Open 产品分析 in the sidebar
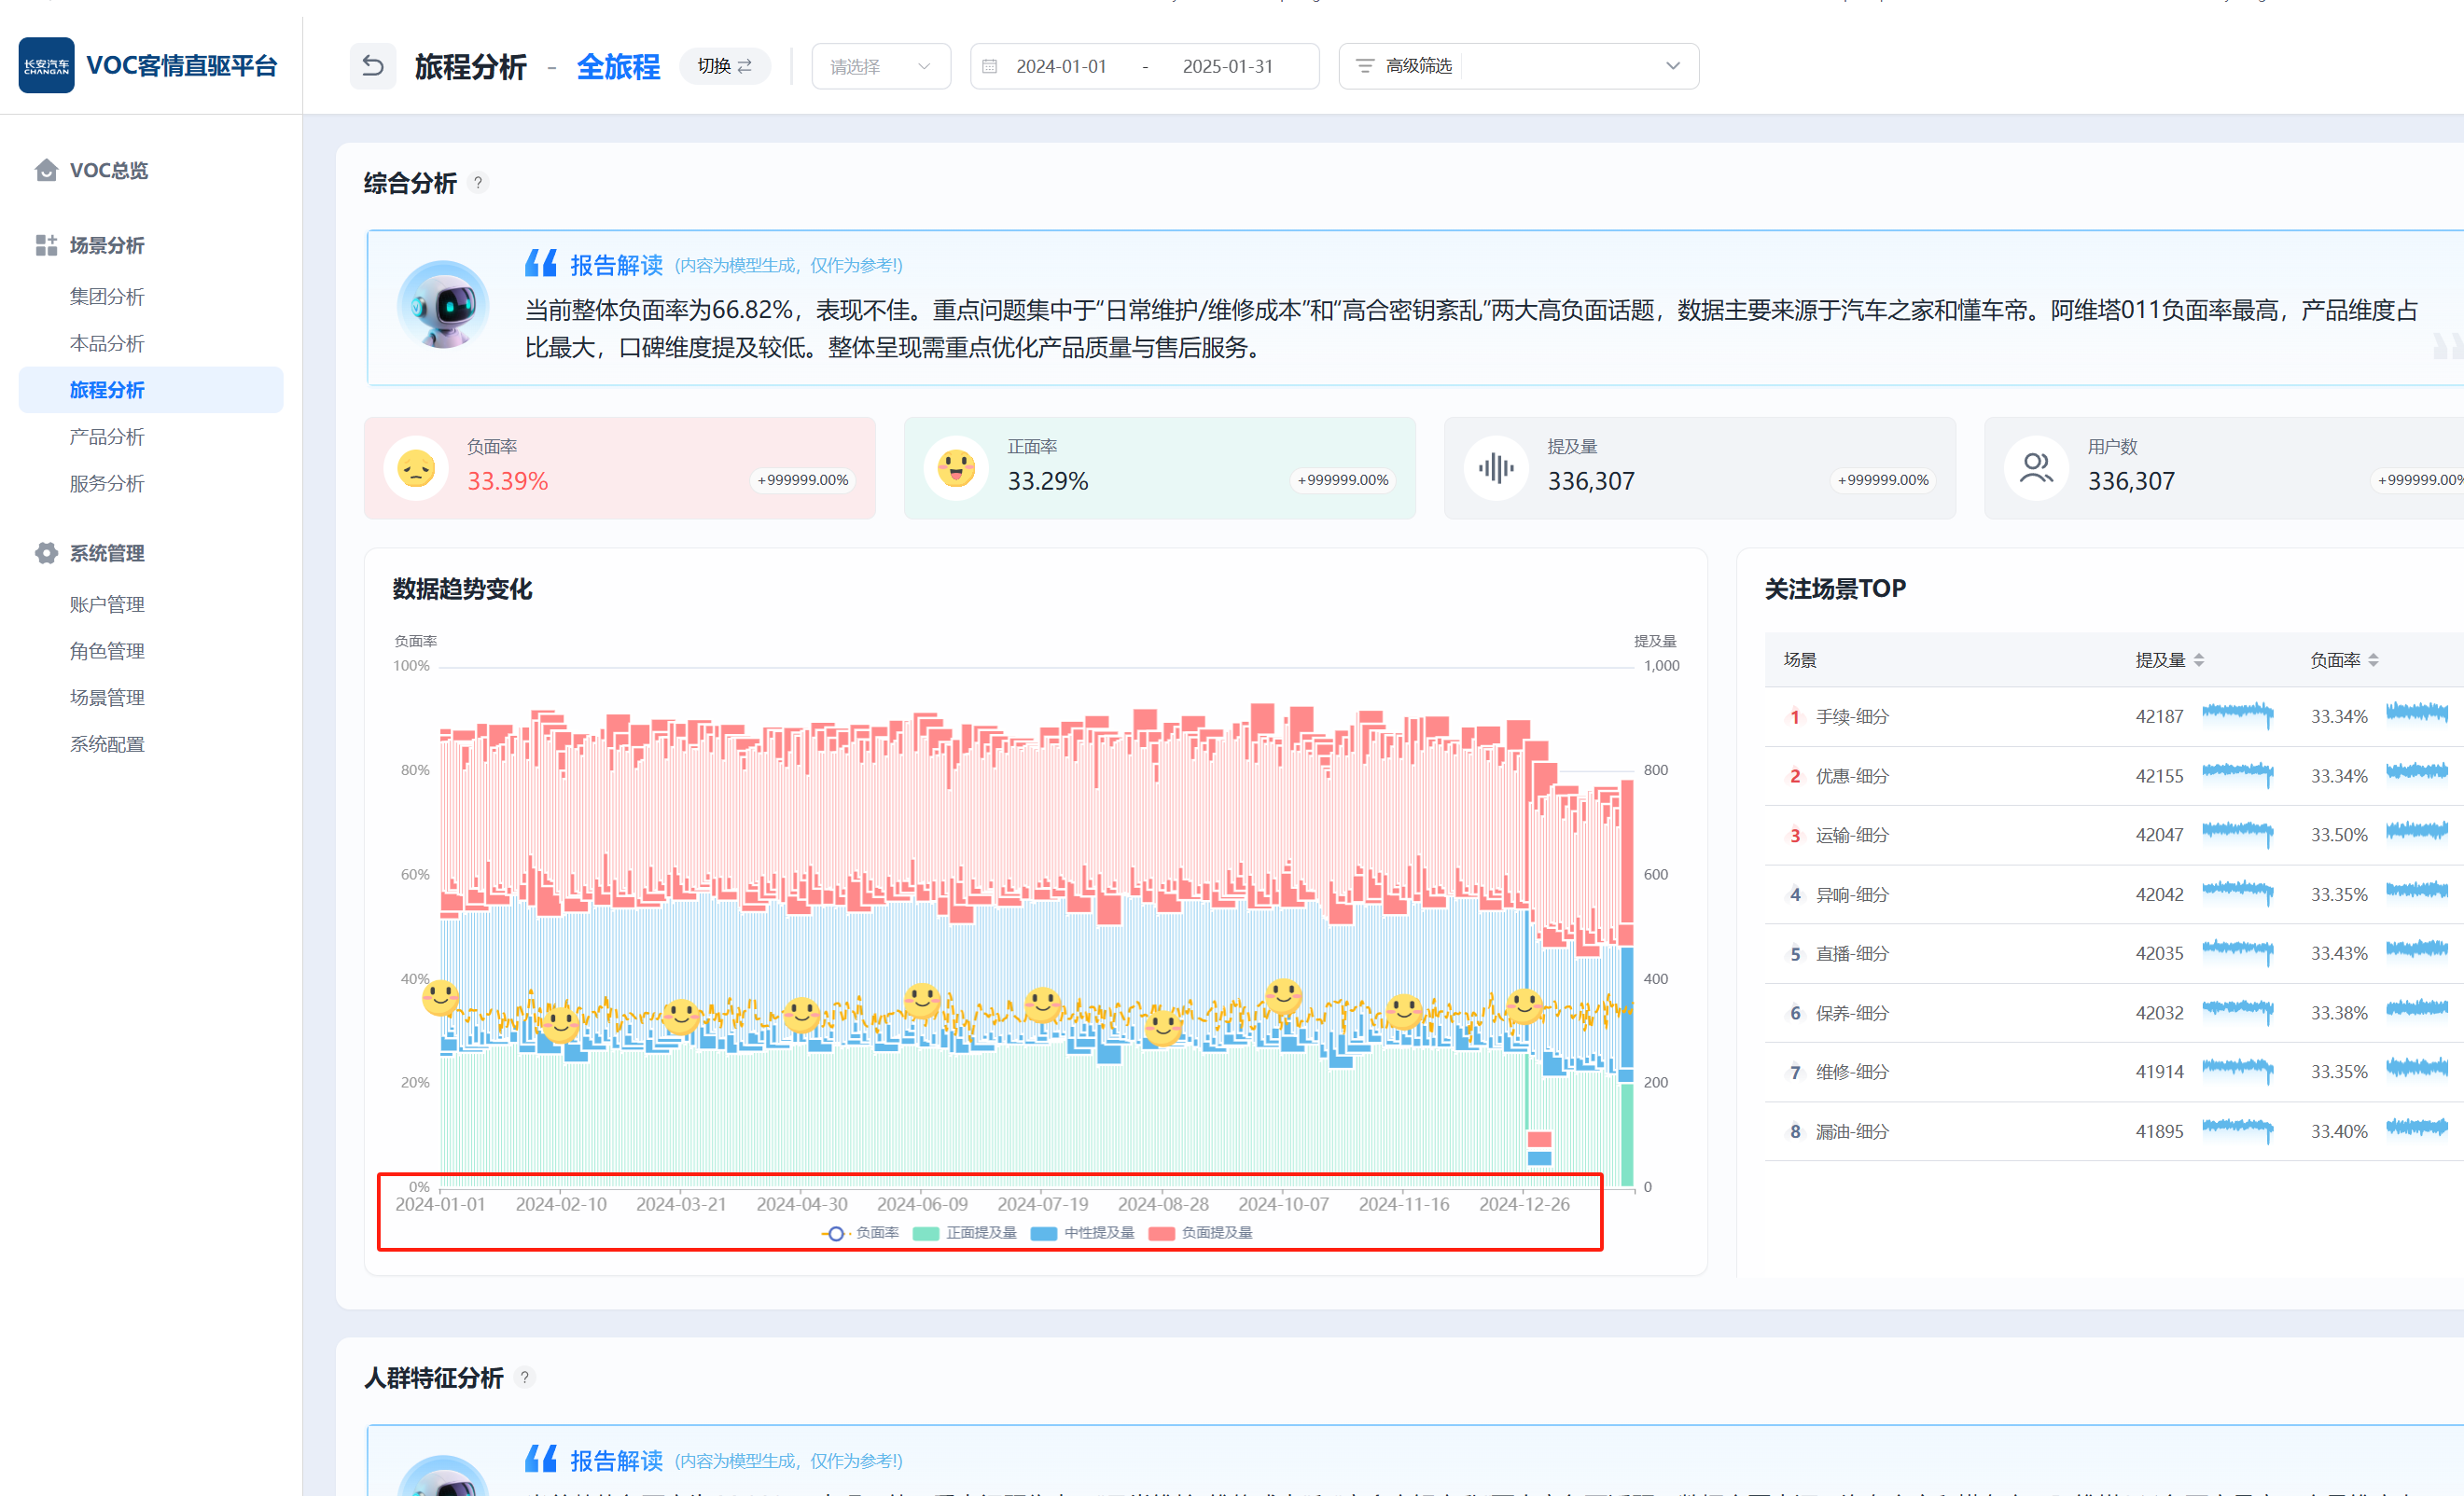The image size is (2464, 1496). 107,437
